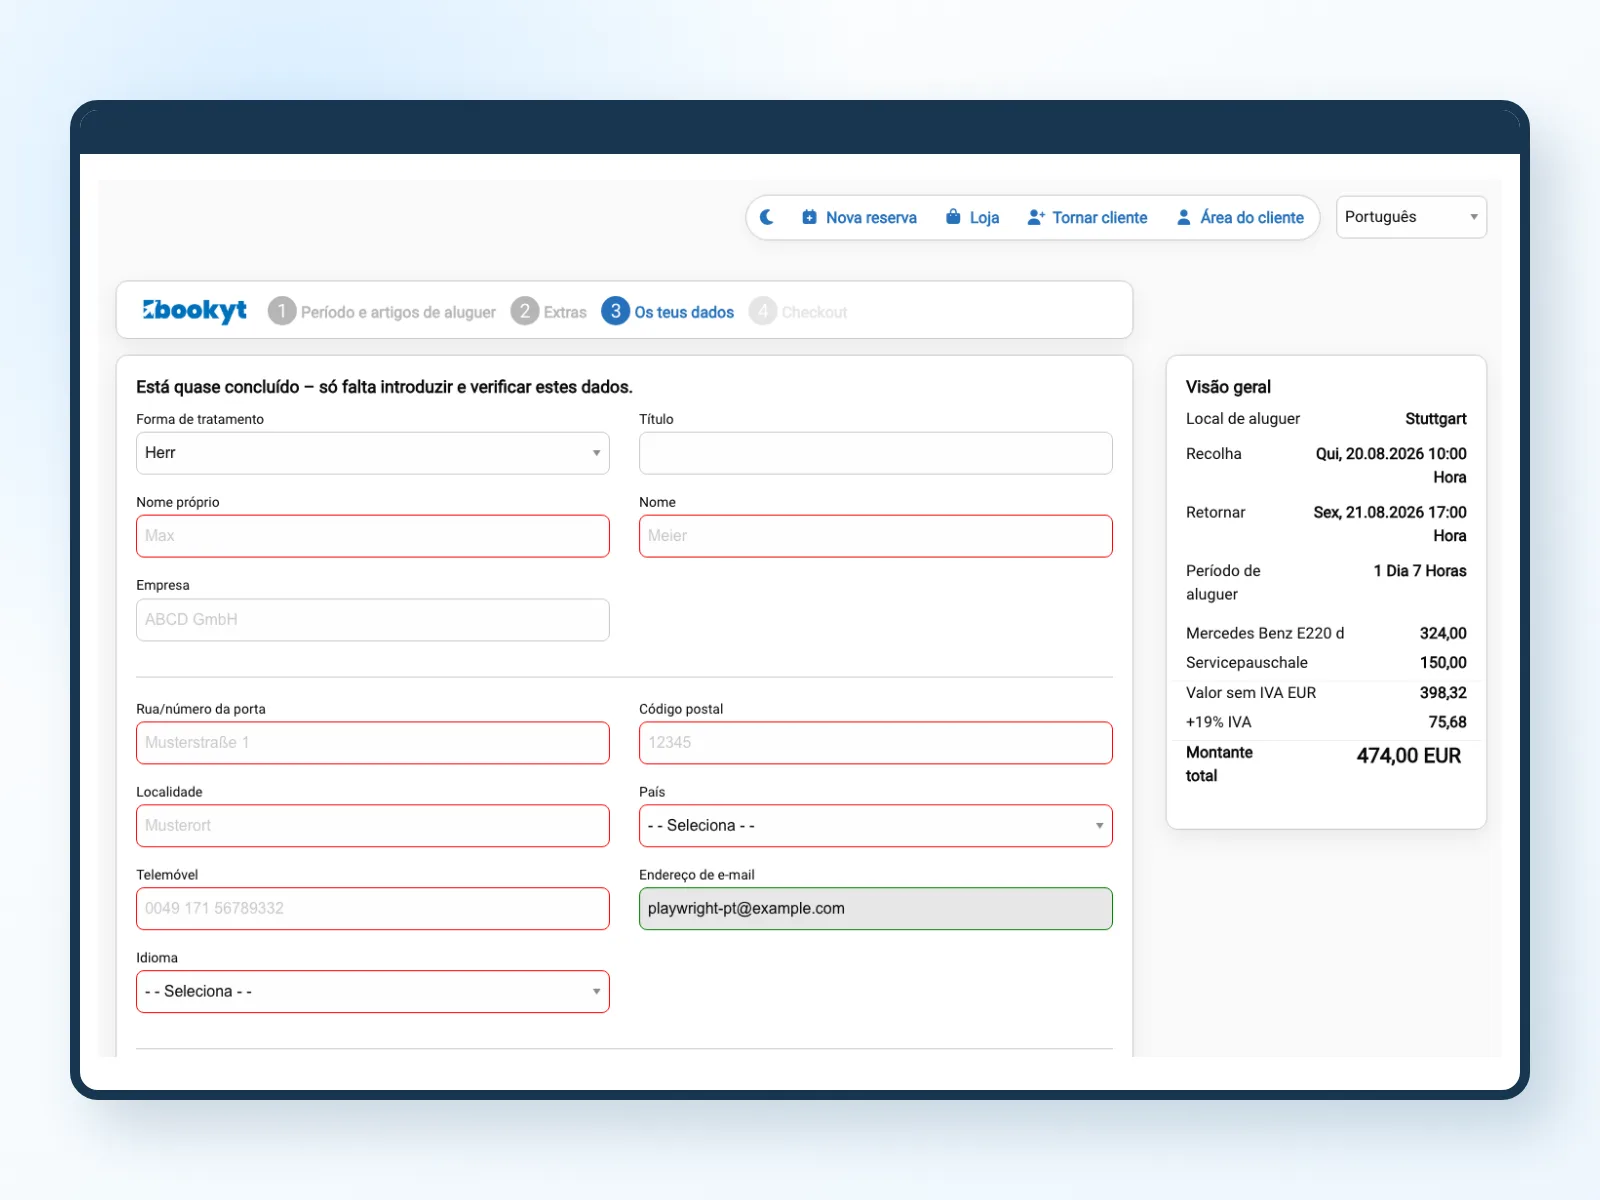Click step 1 circle for Período e artigos
This screenshot has width=1600, height=1200.
(282, 311)
